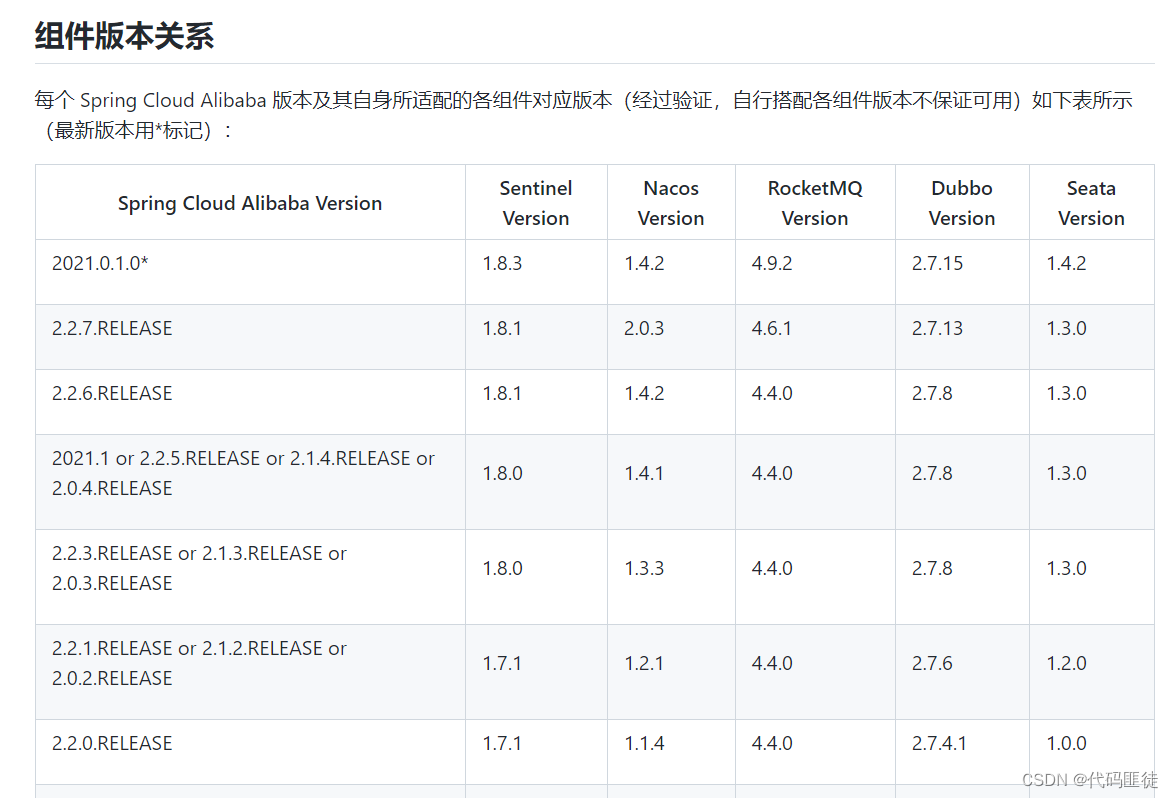Image resolution: width=1173 pixels, height=798 pixels.
Task: Select Sentinel value 1.8.3 for 2021.0.1.0*
Action: (502, 263)
